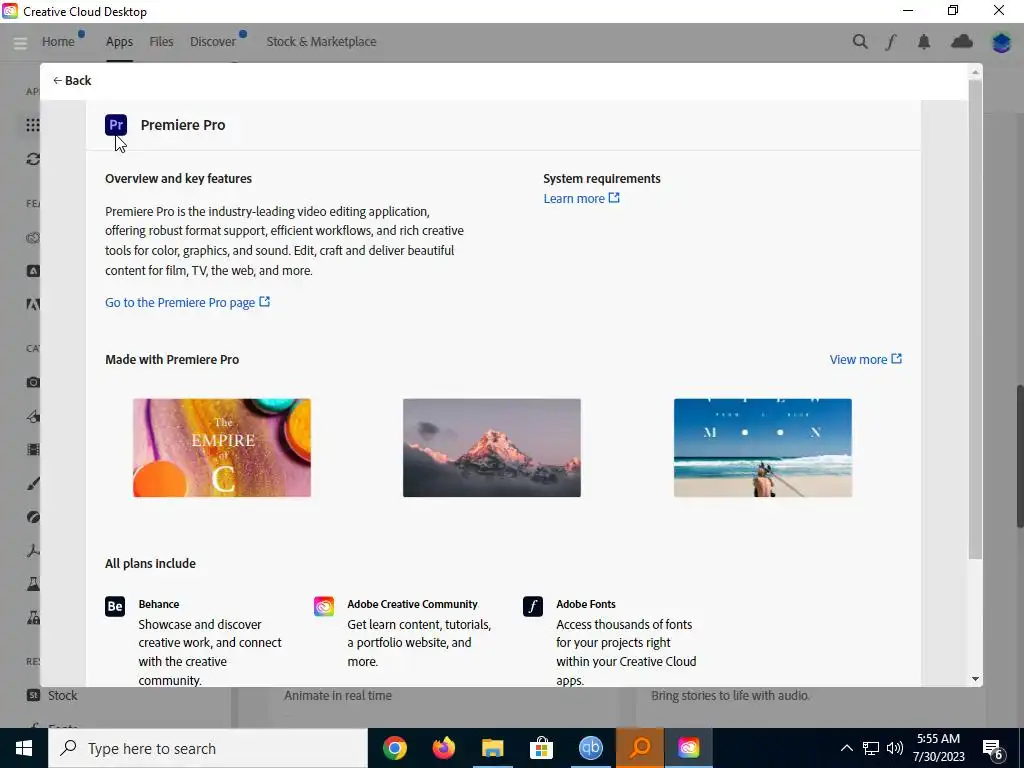Click the Adobe Creative Community heading

coord(412,604)
